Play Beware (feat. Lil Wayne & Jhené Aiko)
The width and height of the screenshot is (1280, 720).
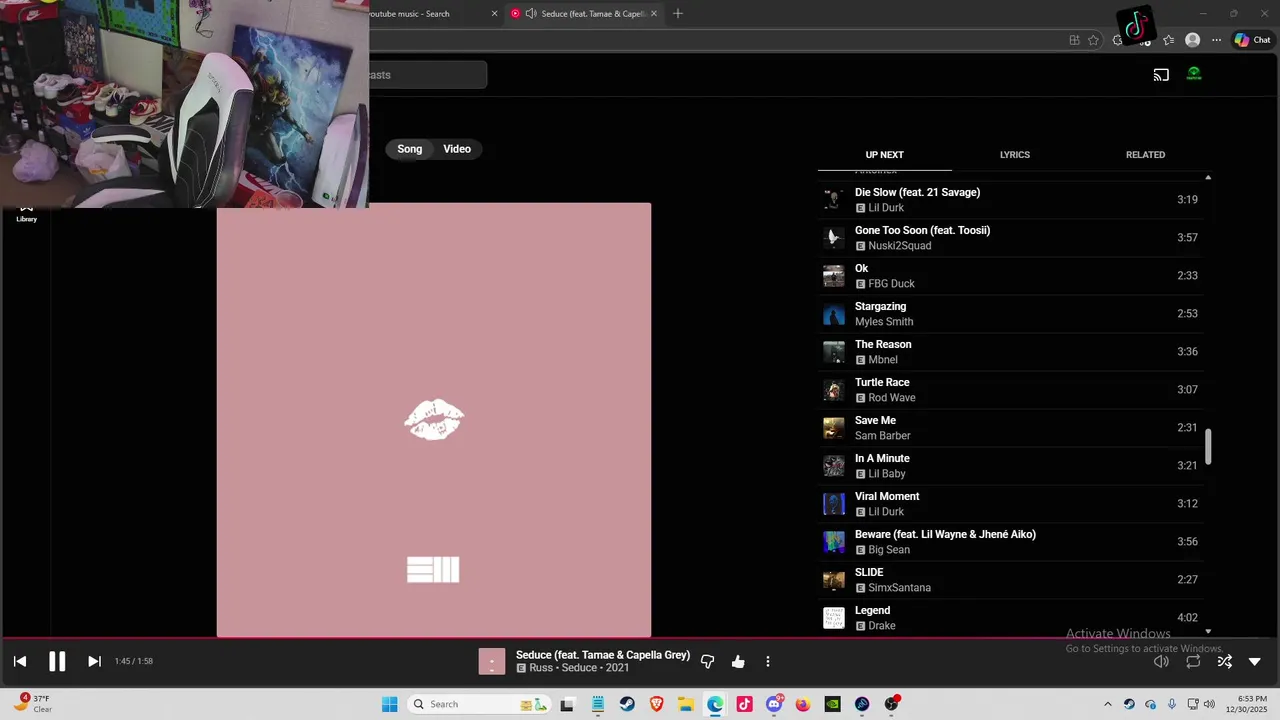(x=1012, y=542)
